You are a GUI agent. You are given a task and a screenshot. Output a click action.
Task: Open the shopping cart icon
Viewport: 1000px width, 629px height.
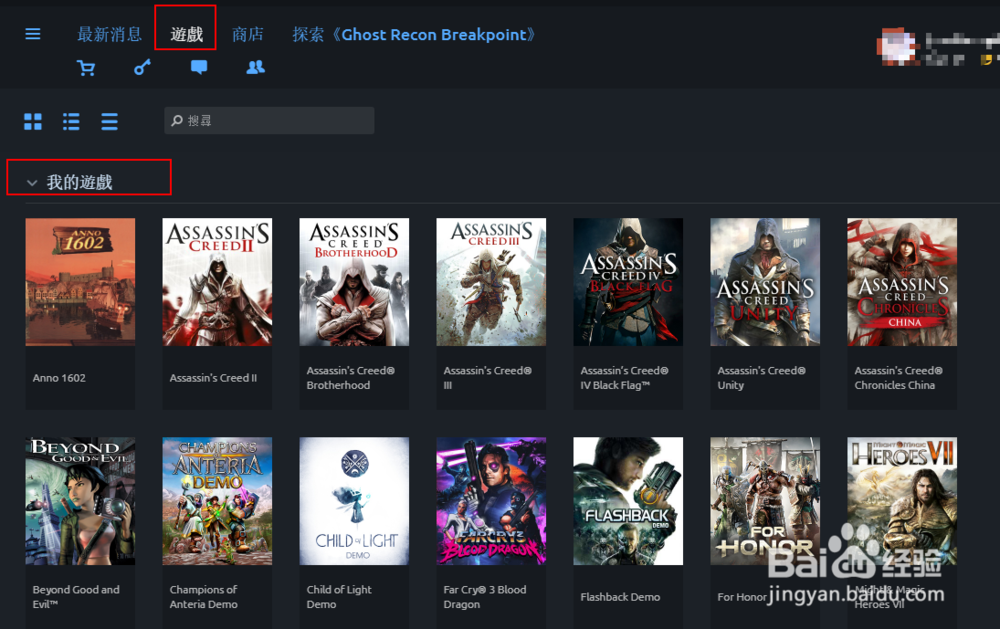[x=85, y=67]
